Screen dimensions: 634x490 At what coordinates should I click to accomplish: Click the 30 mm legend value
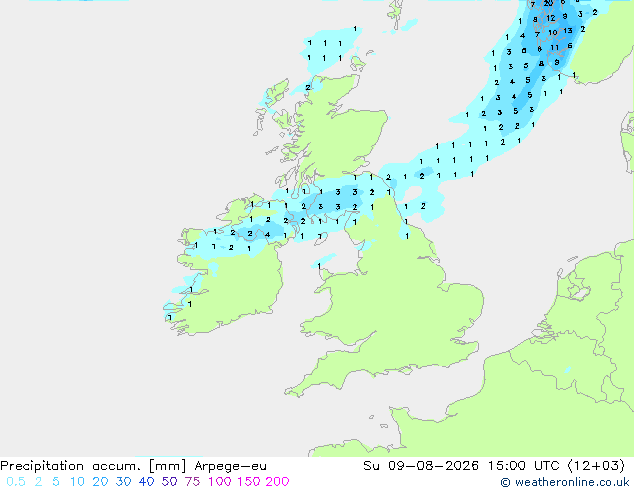coord(123,482)
